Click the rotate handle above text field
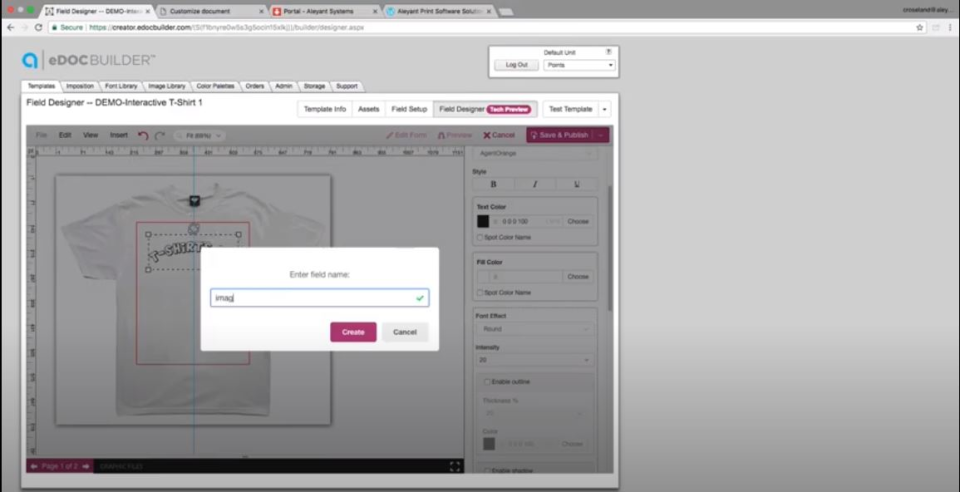The image size is (960, 492). (193, 228)
